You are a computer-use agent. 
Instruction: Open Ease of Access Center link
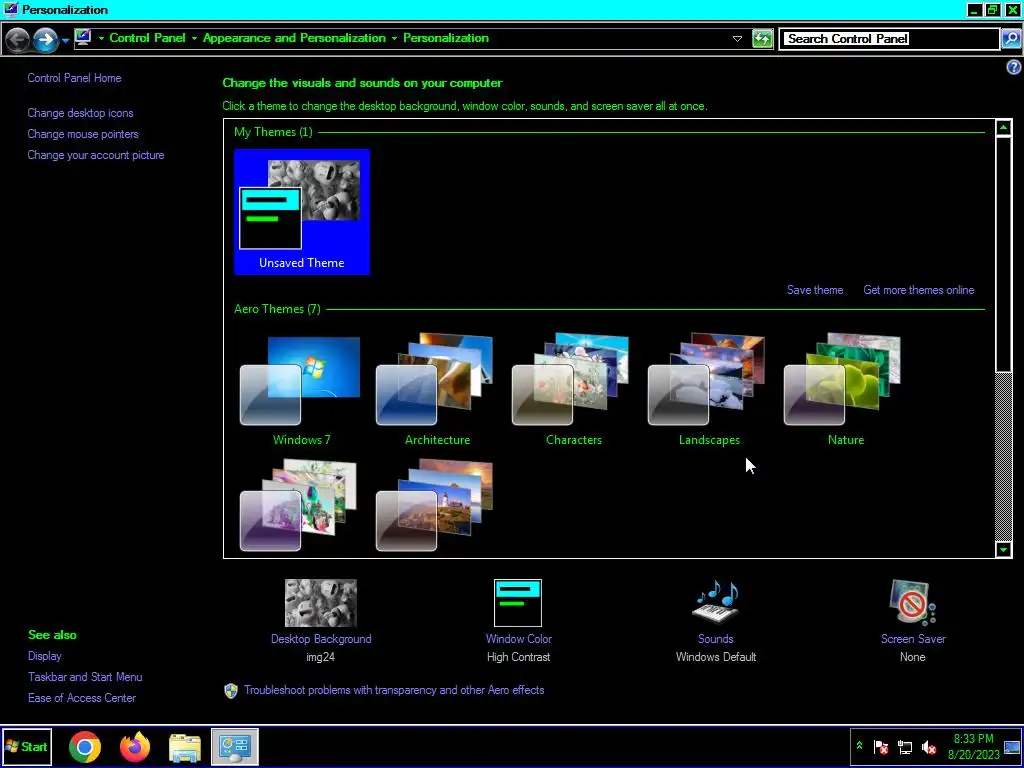coord(82,697)
